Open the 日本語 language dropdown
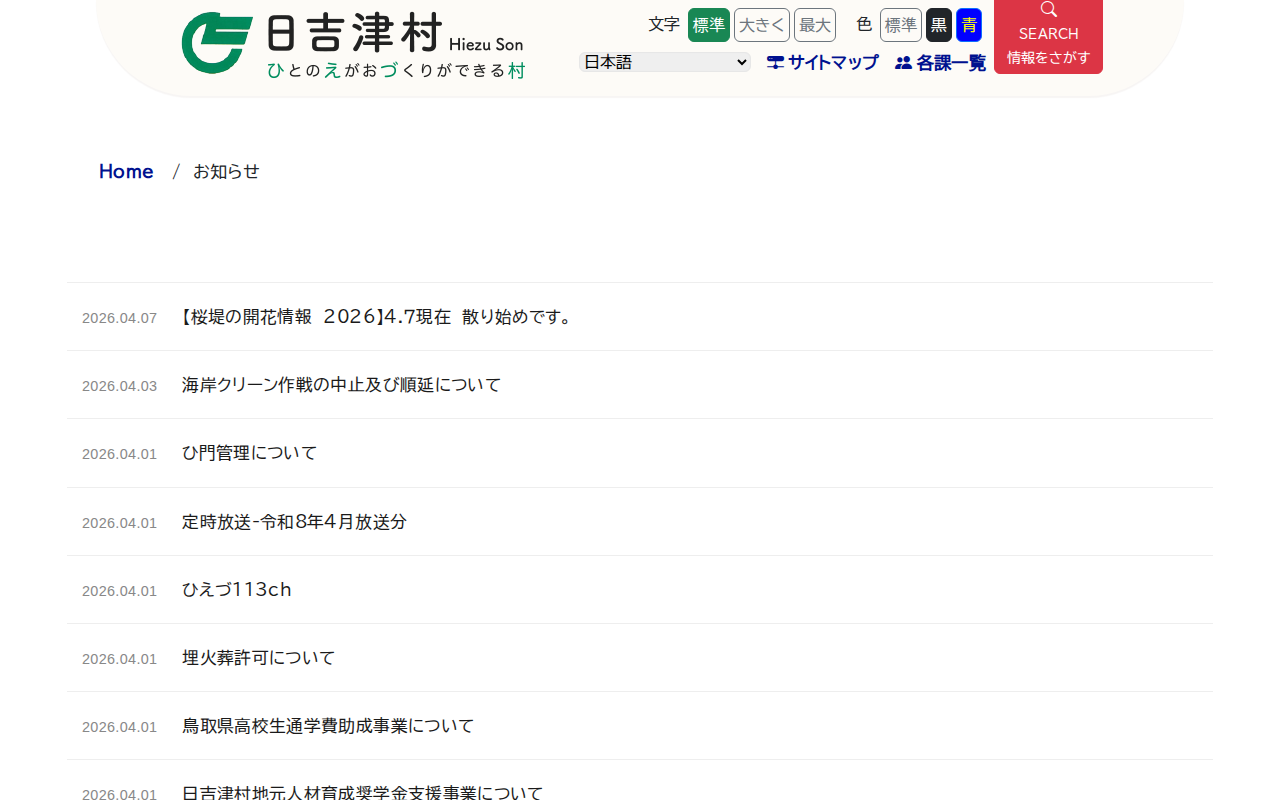Screen dimensions: 1280x800 [665, 62]
